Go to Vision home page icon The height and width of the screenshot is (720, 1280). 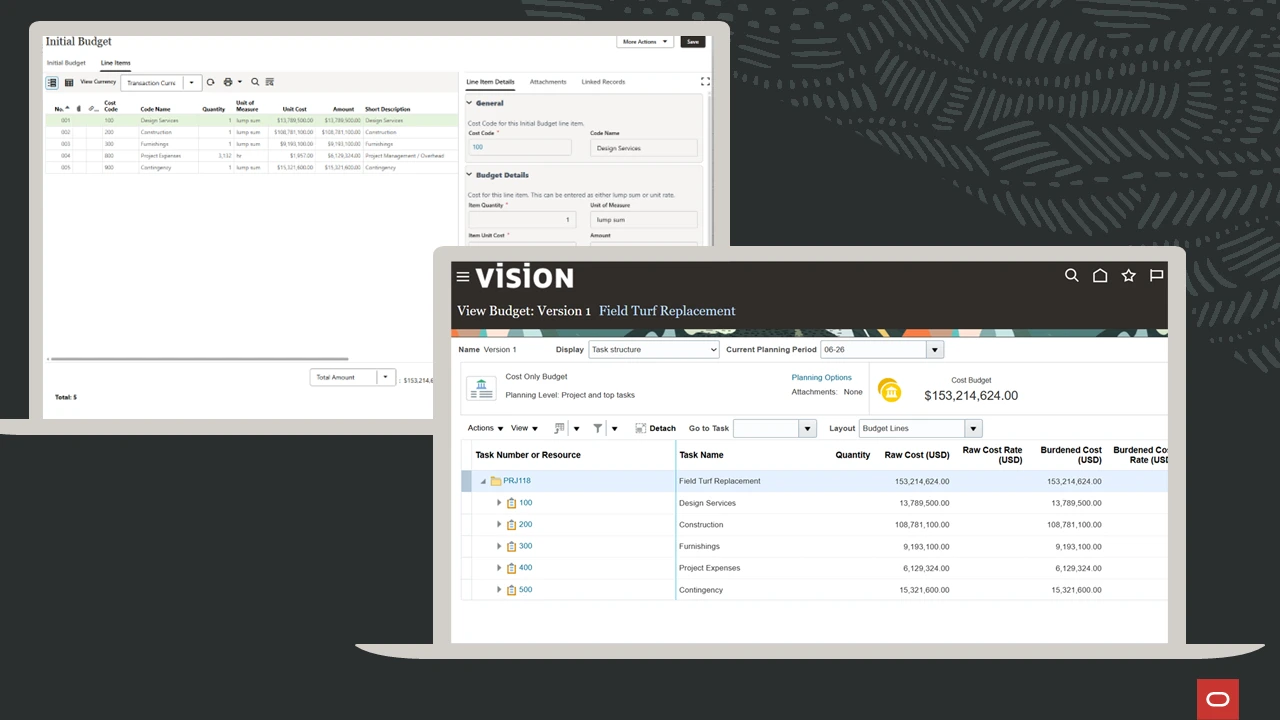1100,276
